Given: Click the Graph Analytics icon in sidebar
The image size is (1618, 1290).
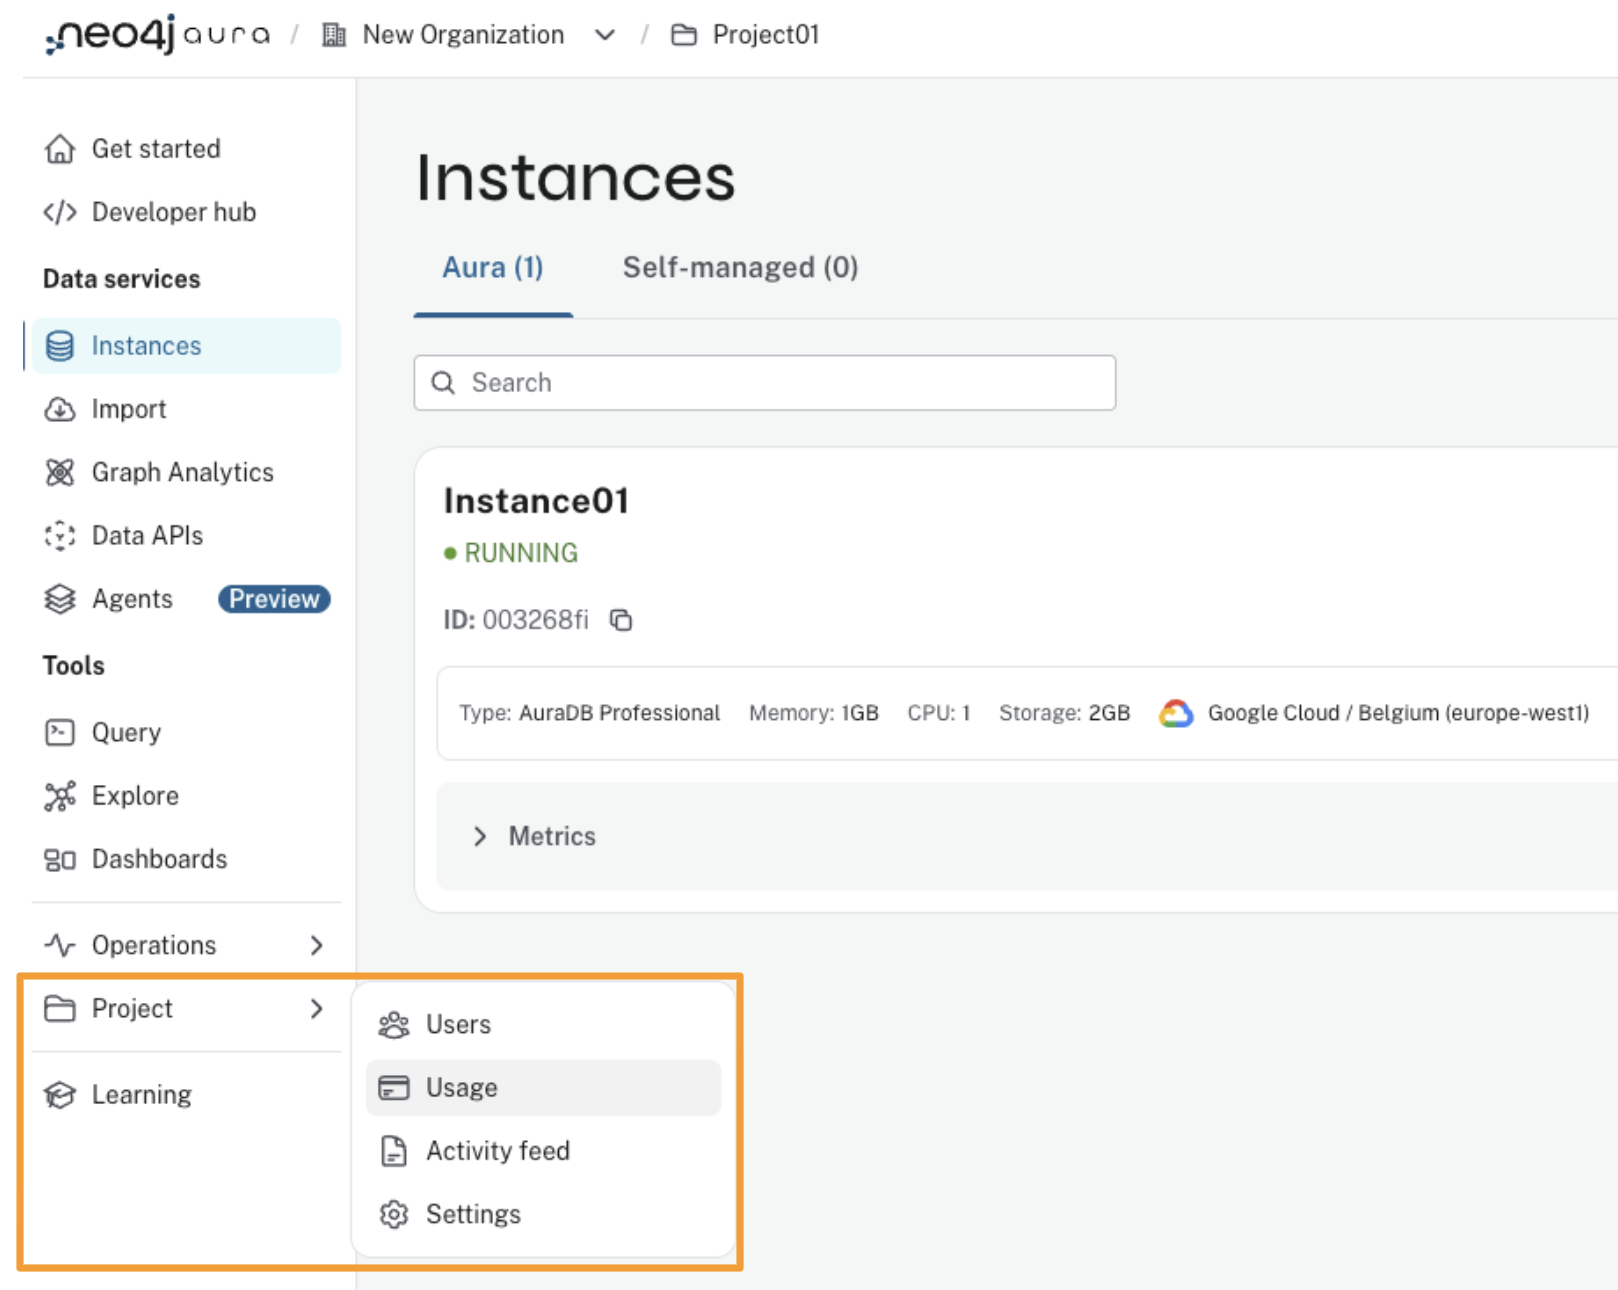Looking at the screenshot, I should [x=60, y=472].
